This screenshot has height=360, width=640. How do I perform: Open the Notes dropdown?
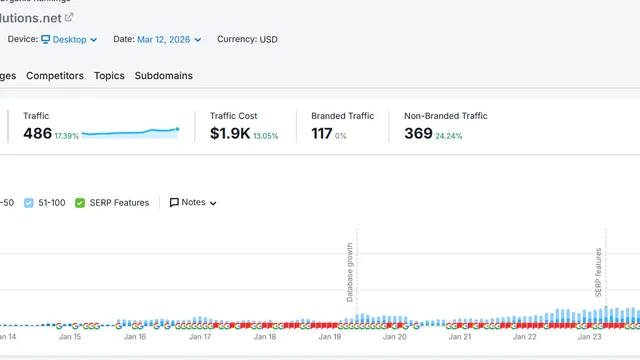[193, 202]
